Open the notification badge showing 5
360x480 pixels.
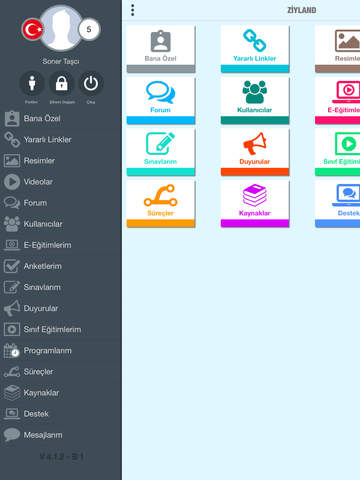[89, 29]
